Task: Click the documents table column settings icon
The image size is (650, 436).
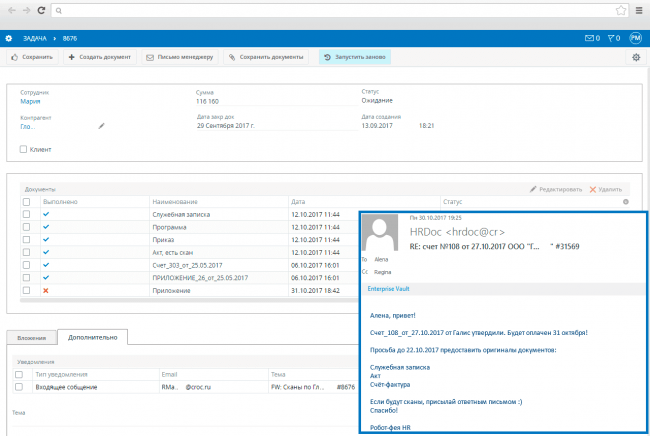Action: click(626, 201)
